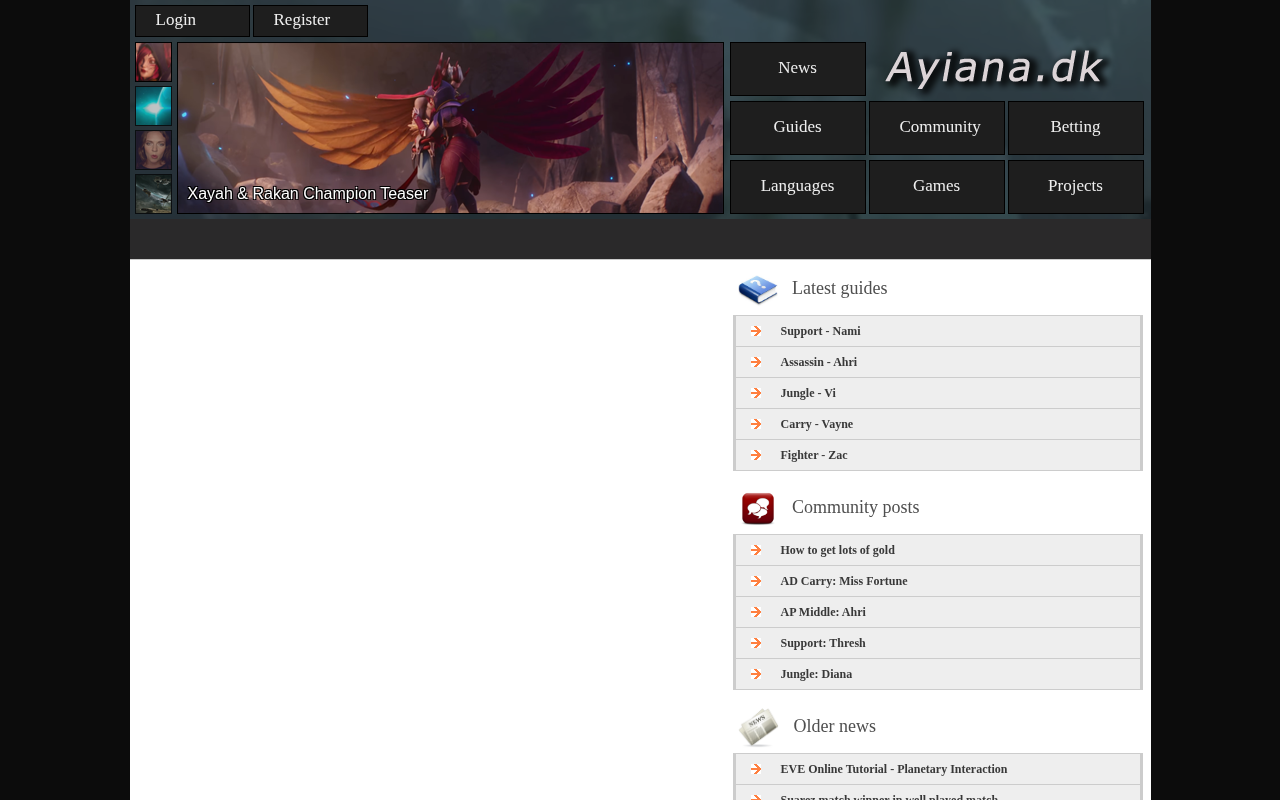Click the arrow icon beside EVE Online Tutorial
Image resolution: width=1280 pixels, height=800 pixels.
click(x=756, y=769)
